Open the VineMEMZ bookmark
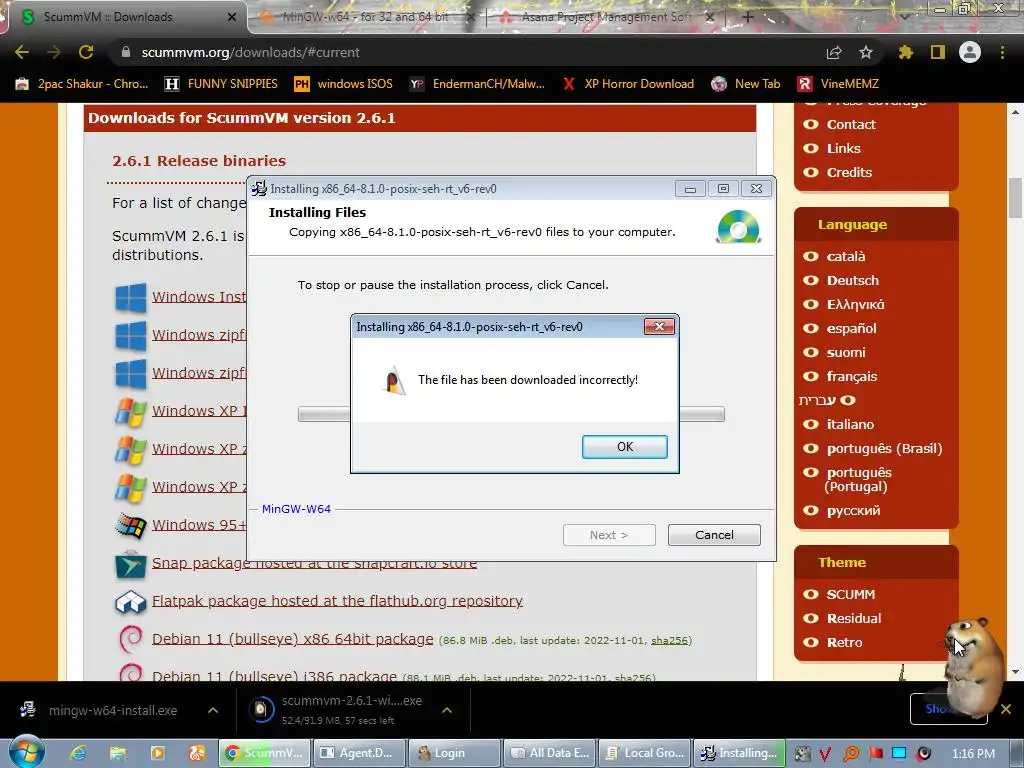The width and height of the screenshot is (1024, 768). 838,84
